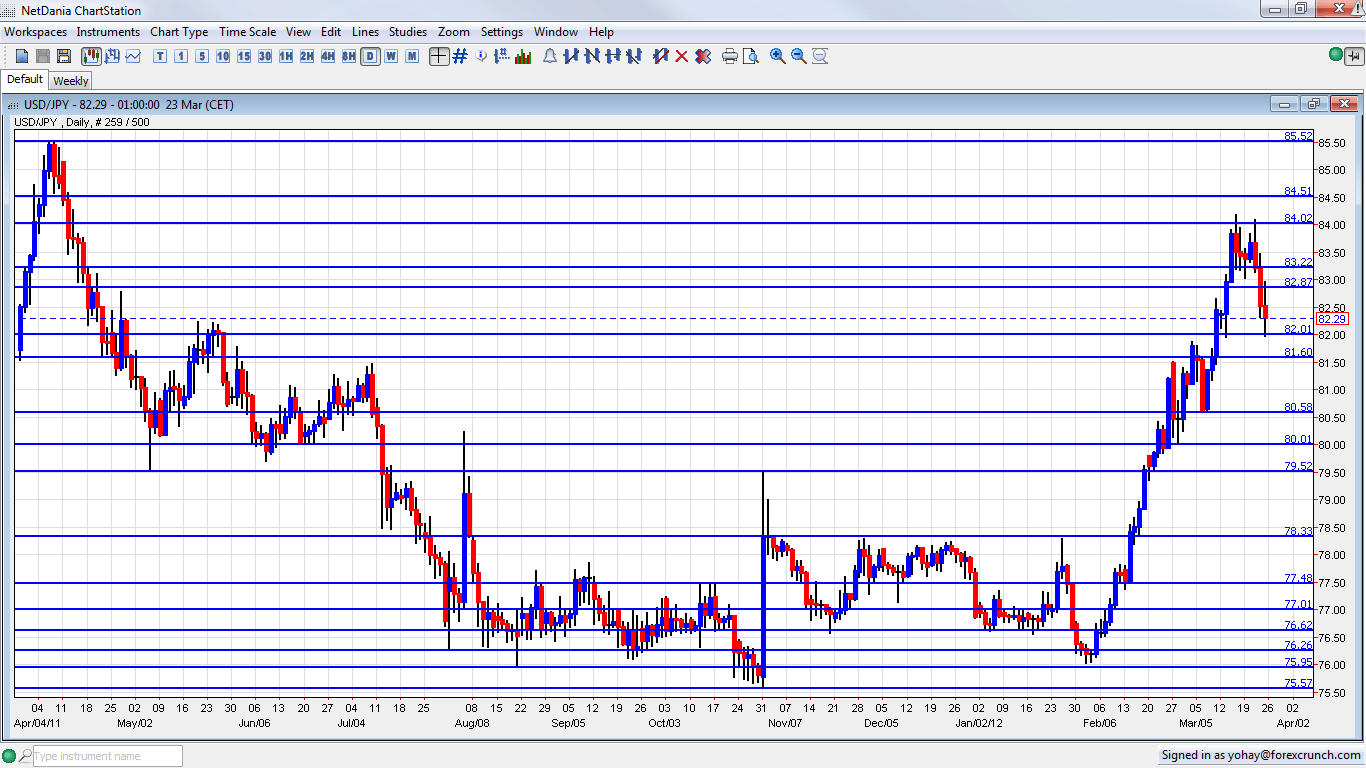This screenshot has width=1366, height=768.
Task: Select the candlestick chart type icon
Action: pyautogui.click(x=92, y=57)
